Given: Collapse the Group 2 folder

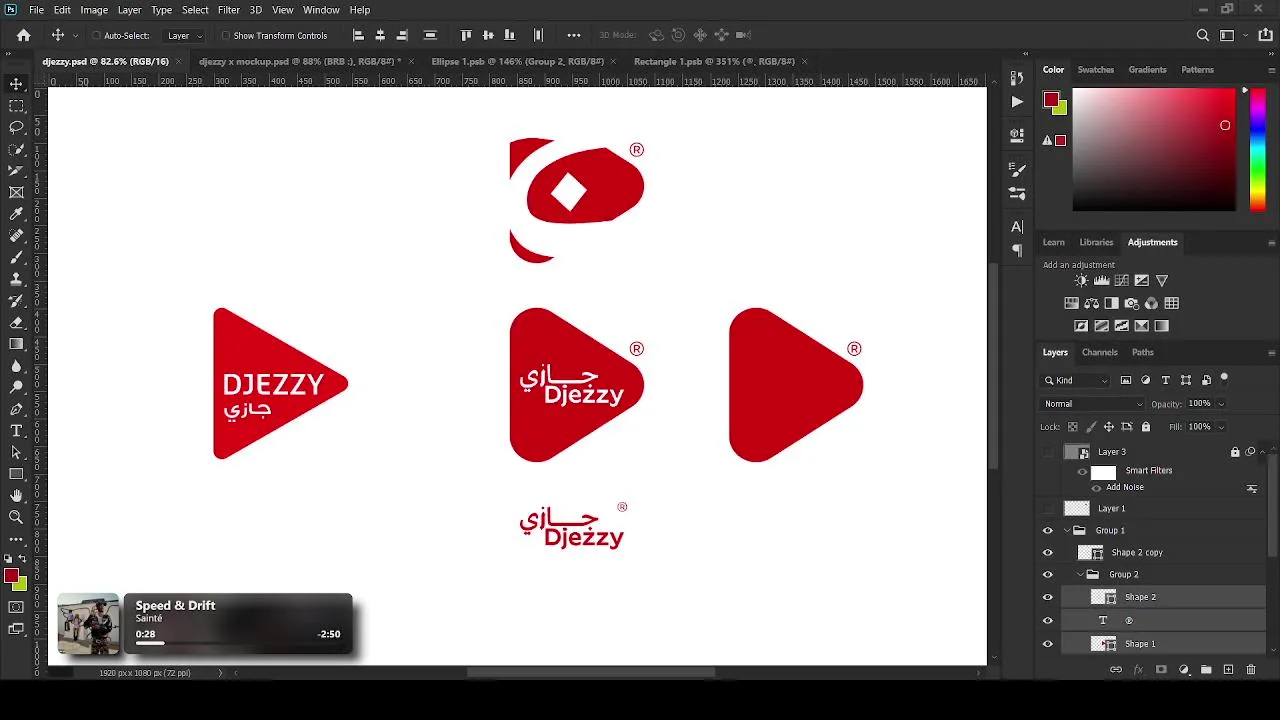Looking at the screenshot, I should pos(1080,575).
